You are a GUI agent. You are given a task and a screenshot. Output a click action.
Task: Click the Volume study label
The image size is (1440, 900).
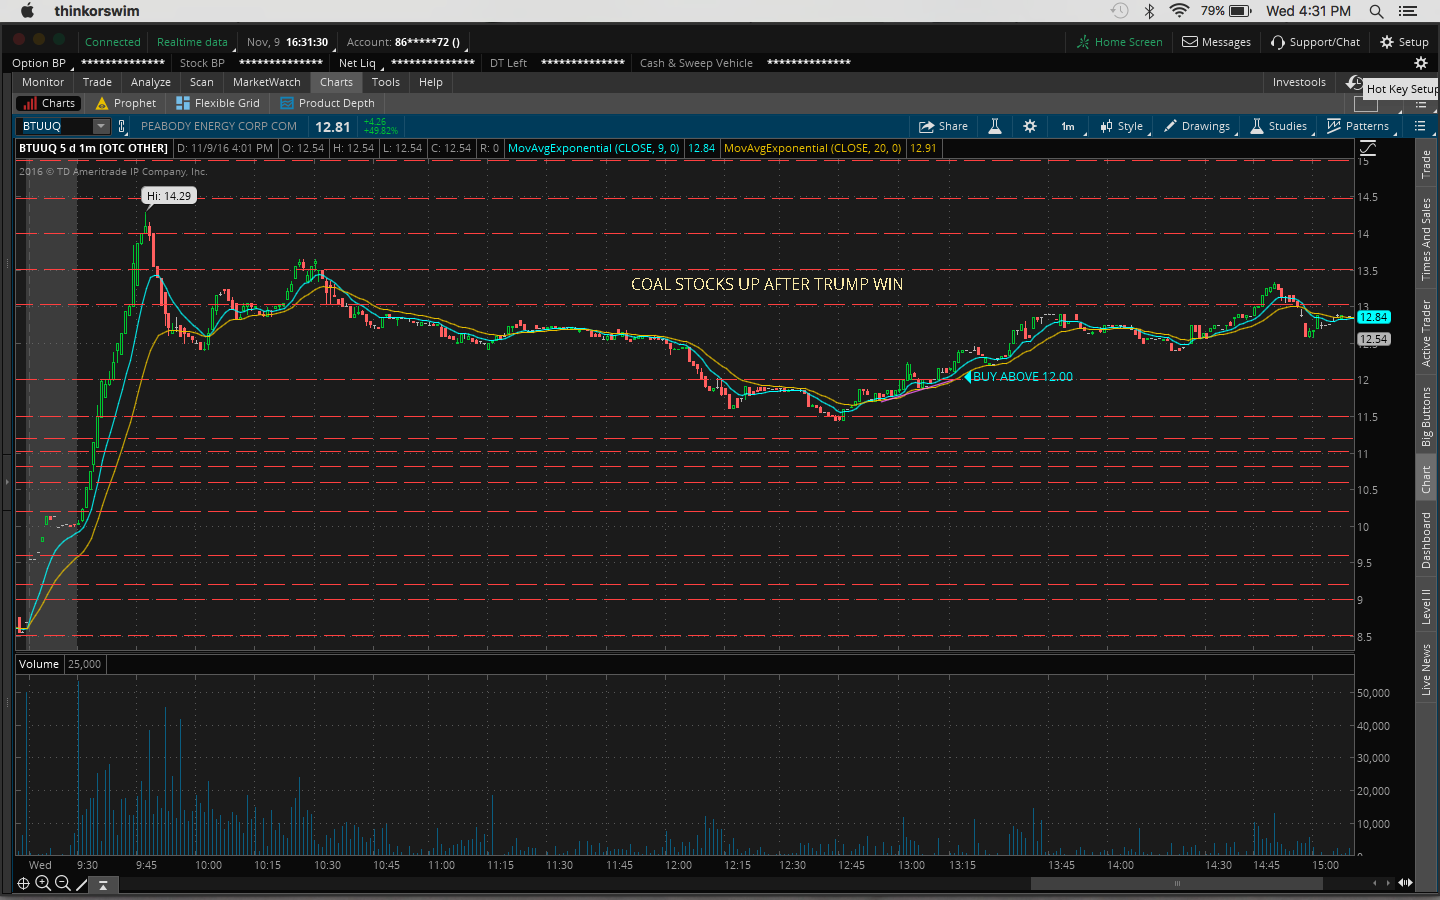click(39, 664)
